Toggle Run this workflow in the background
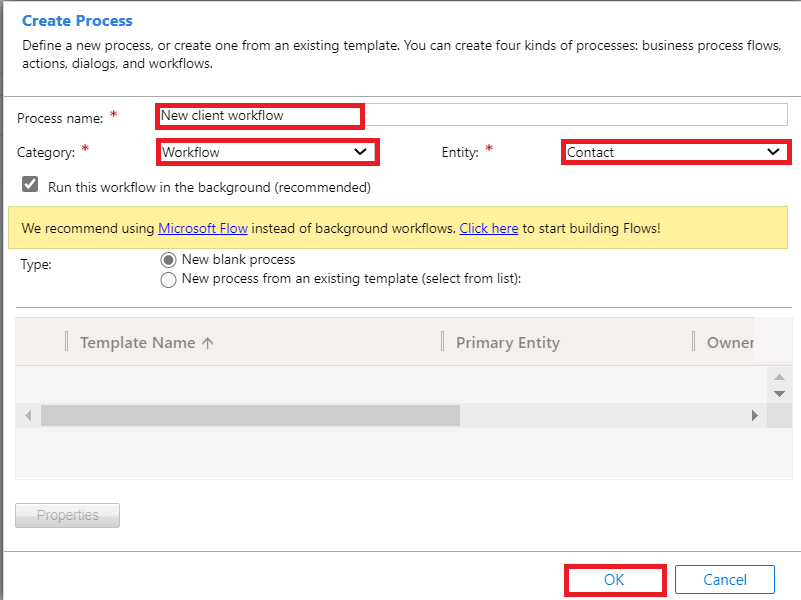The width and height of the screenshot is (801, 600). (30, 186)
